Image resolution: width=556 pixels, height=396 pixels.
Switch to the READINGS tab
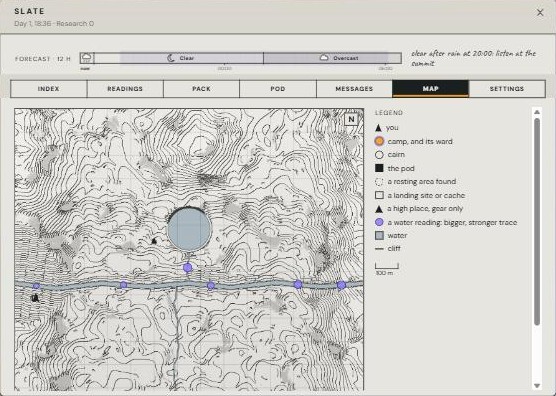125,89
